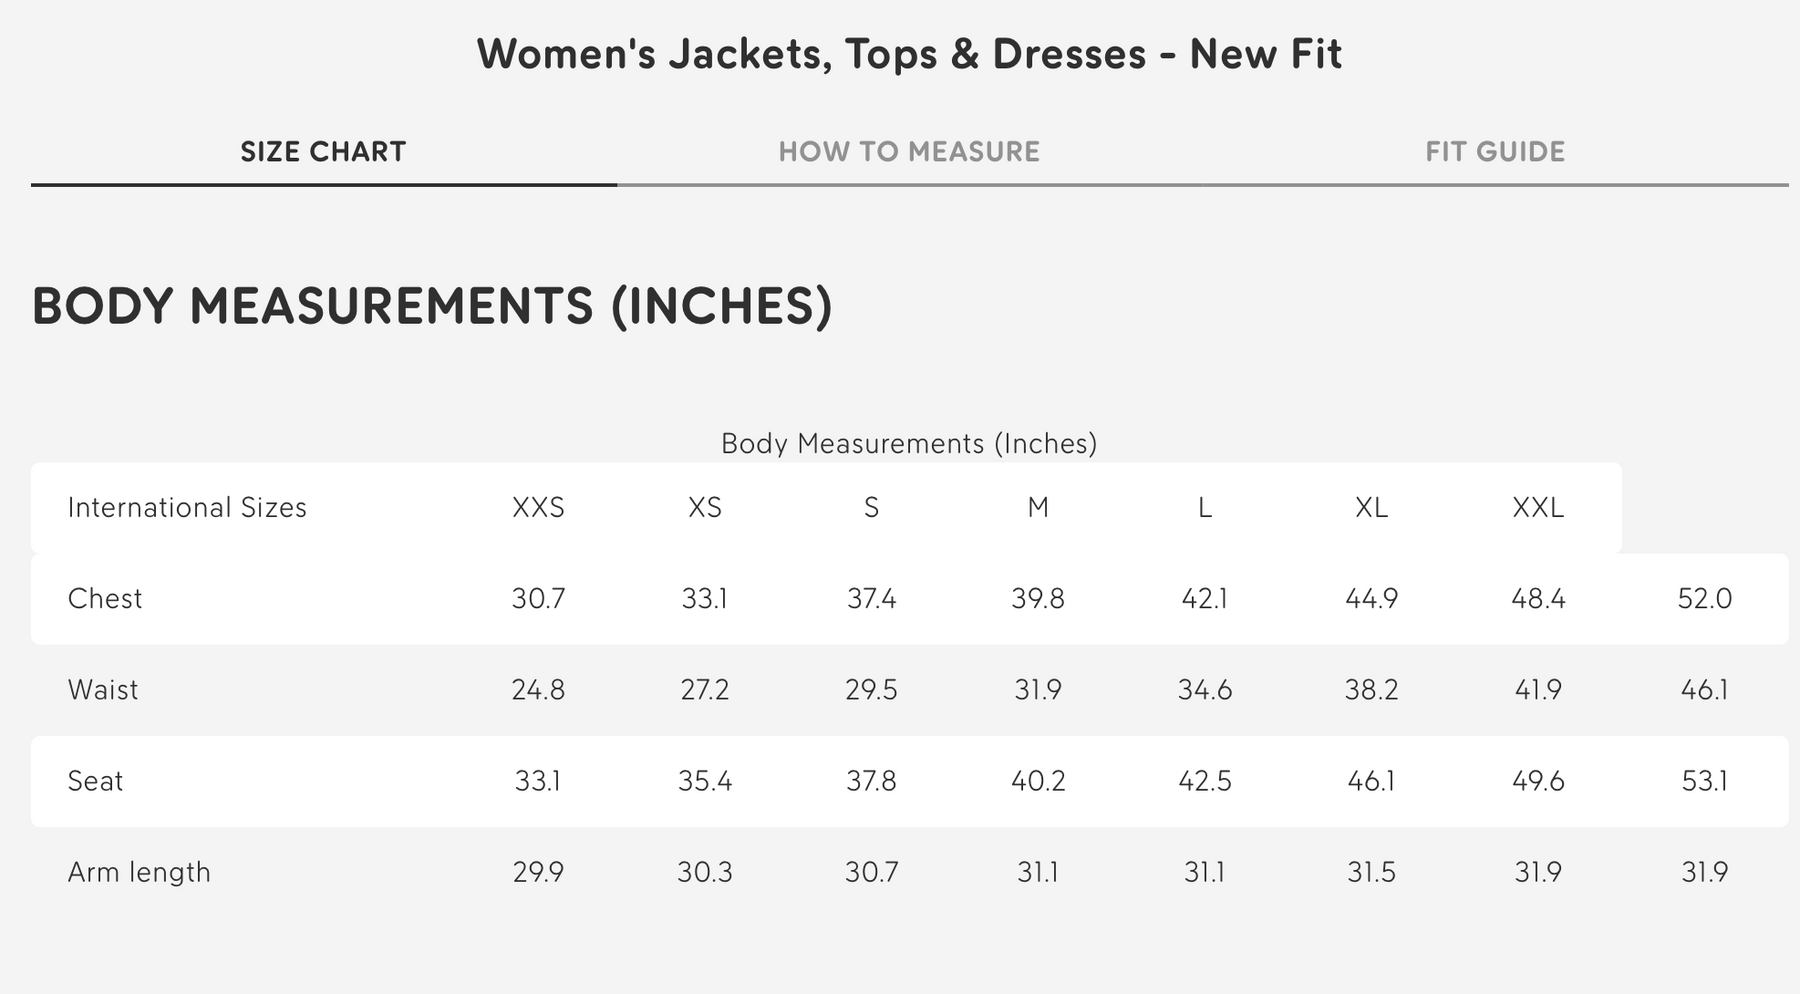Viewport: 1800px width, 994px height.
Task: Select the M size column header
Action: point(1038,508)
